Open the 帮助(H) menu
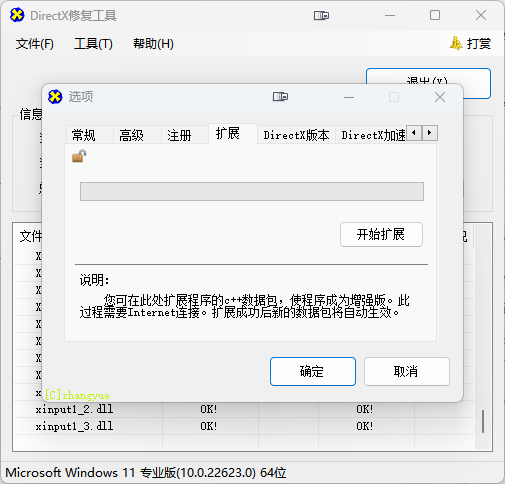The width and height of the screenshot is (505, 484). click(153, 44)
